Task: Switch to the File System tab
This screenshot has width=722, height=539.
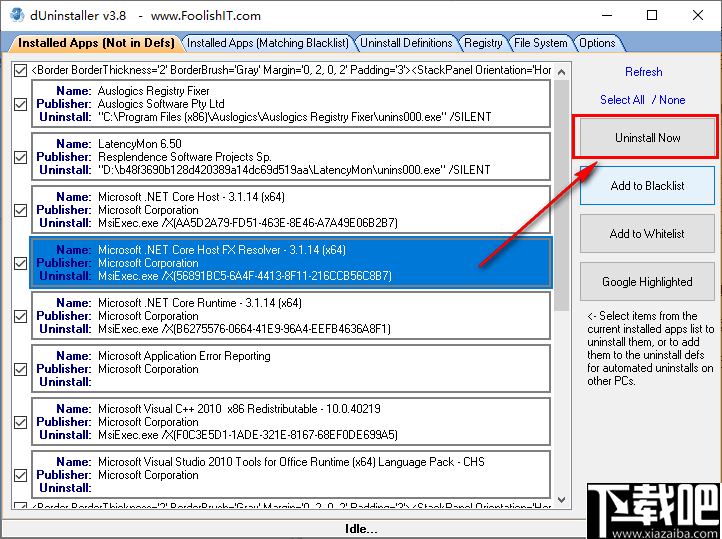Action: tap(540, 43)
